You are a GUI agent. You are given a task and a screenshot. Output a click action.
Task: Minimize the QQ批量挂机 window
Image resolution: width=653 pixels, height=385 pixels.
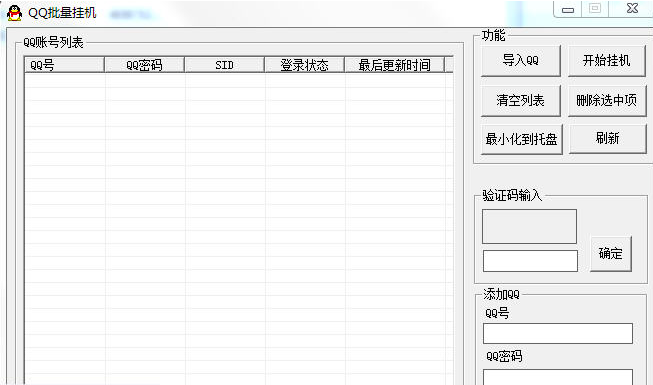pos(568,9)
